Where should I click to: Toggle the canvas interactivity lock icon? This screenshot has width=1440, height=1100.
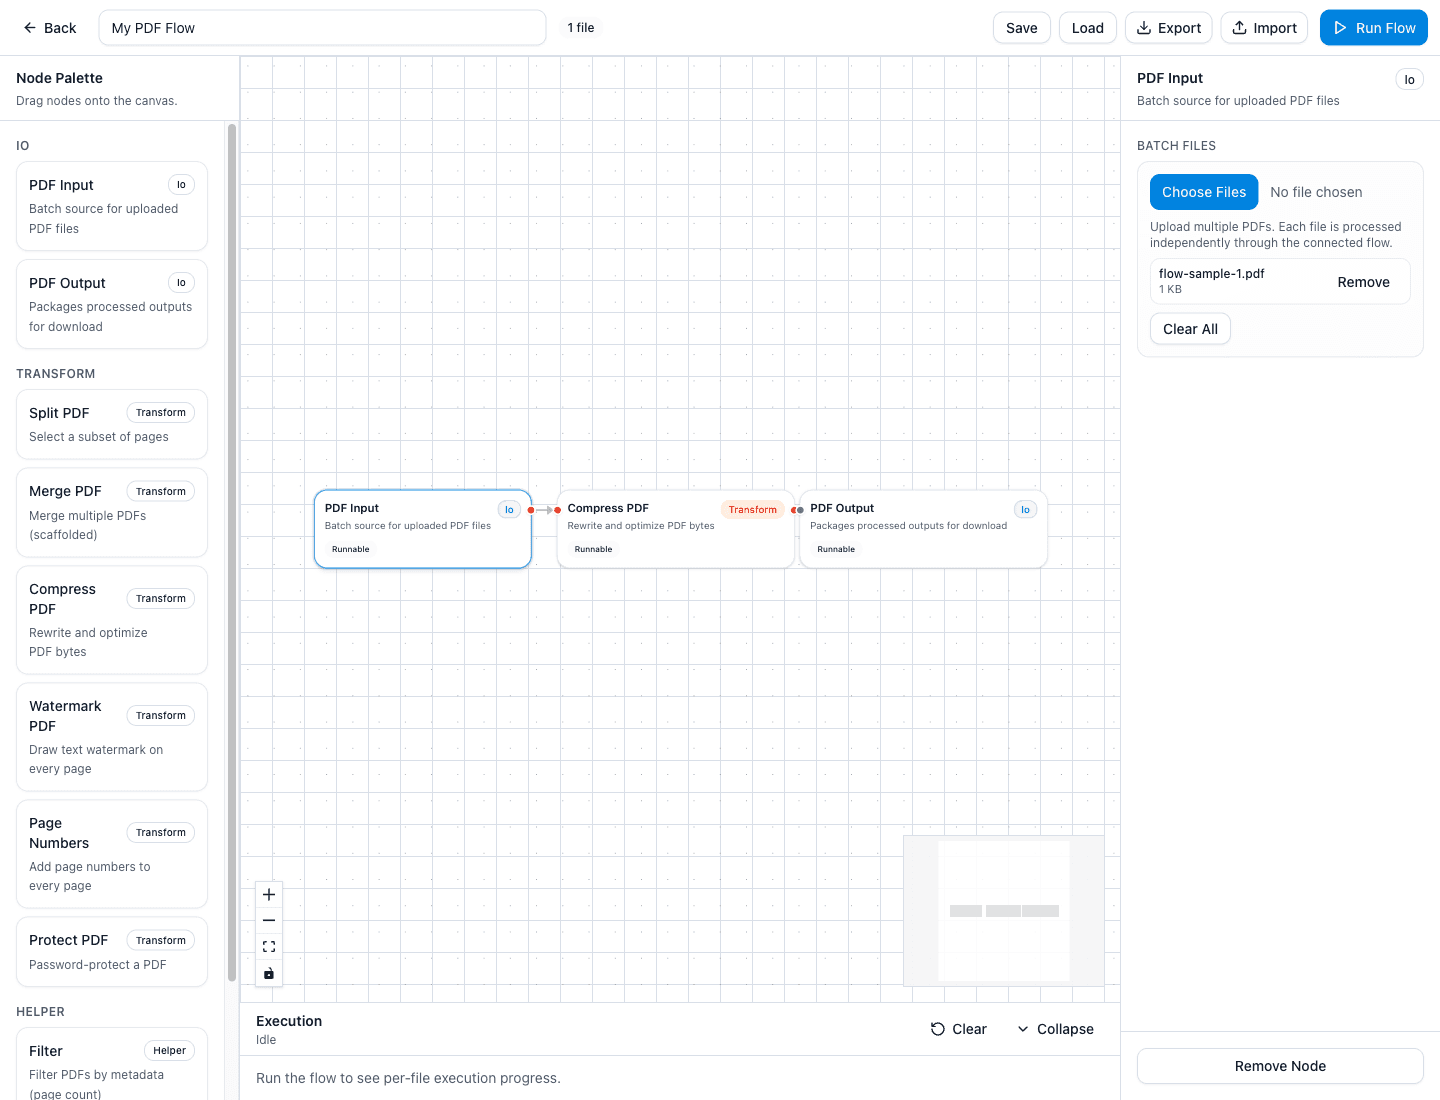pyautogui.click(x=269, y=973)
